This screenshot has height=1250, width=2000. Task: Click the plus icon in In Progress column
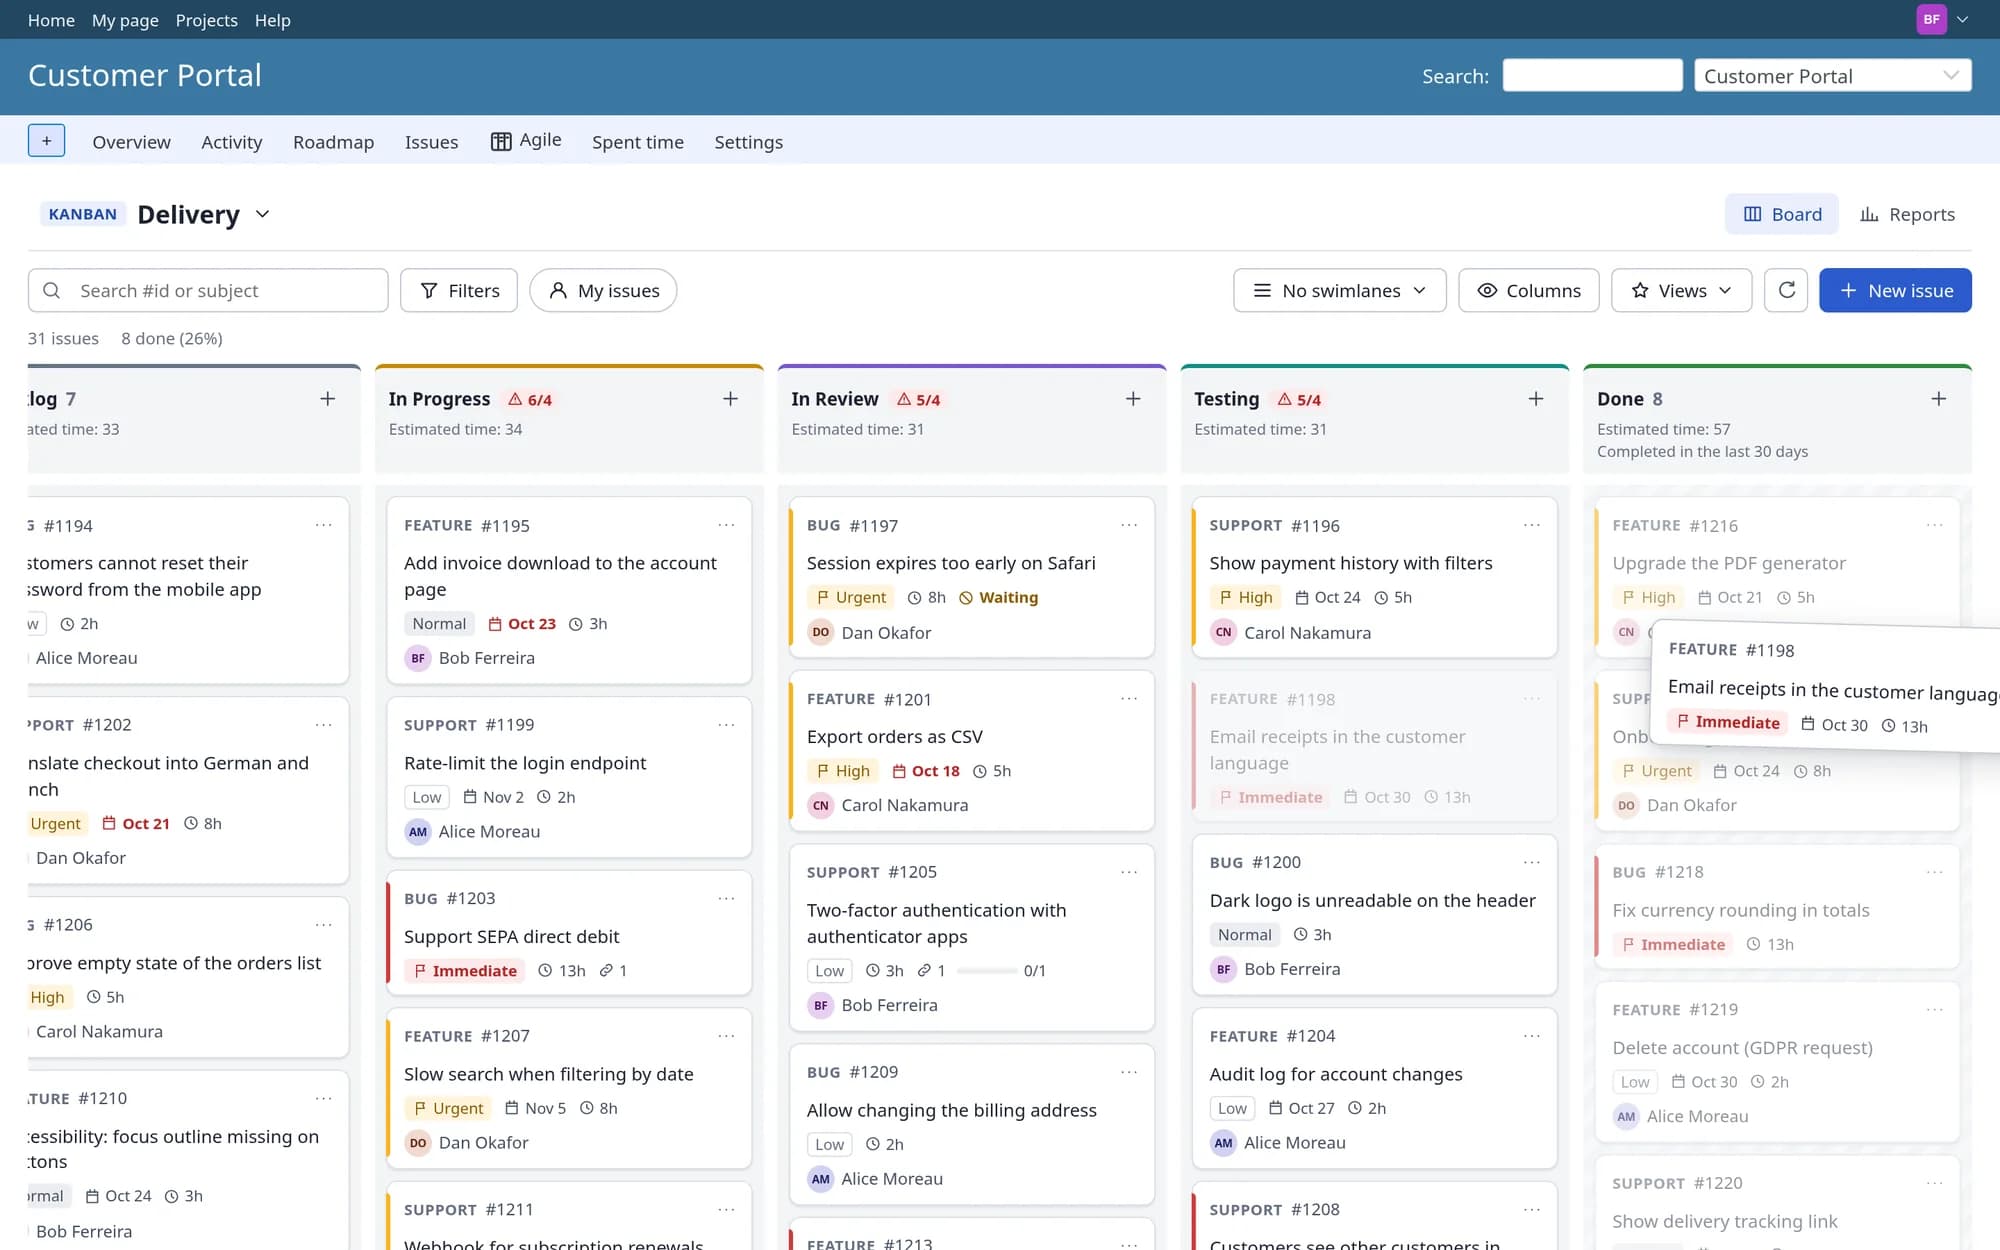coord(730,399)
